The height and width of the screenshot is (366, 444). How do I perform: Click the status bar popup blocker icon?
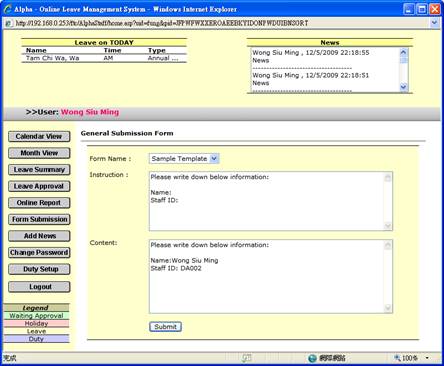pyautogui.click(x=247, y=358)
